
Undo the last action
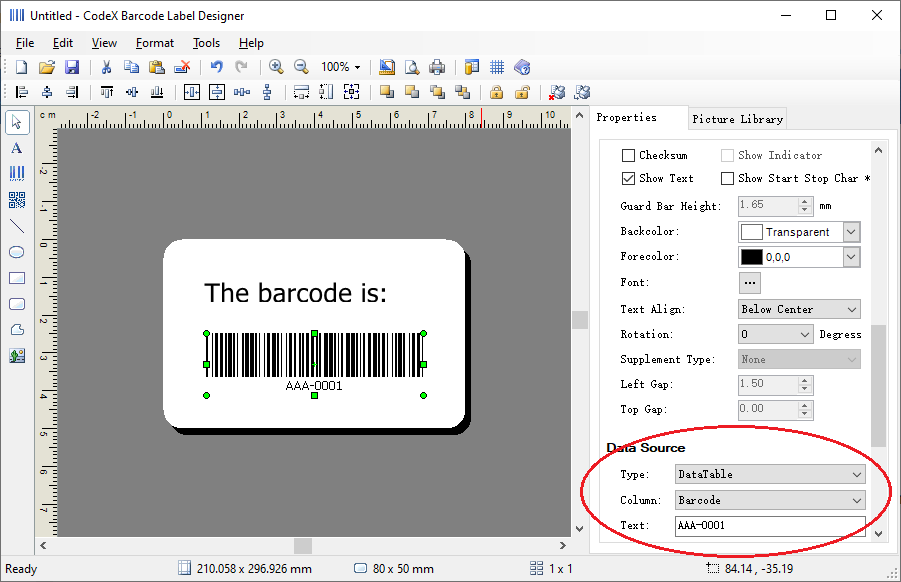pos(216,67)
